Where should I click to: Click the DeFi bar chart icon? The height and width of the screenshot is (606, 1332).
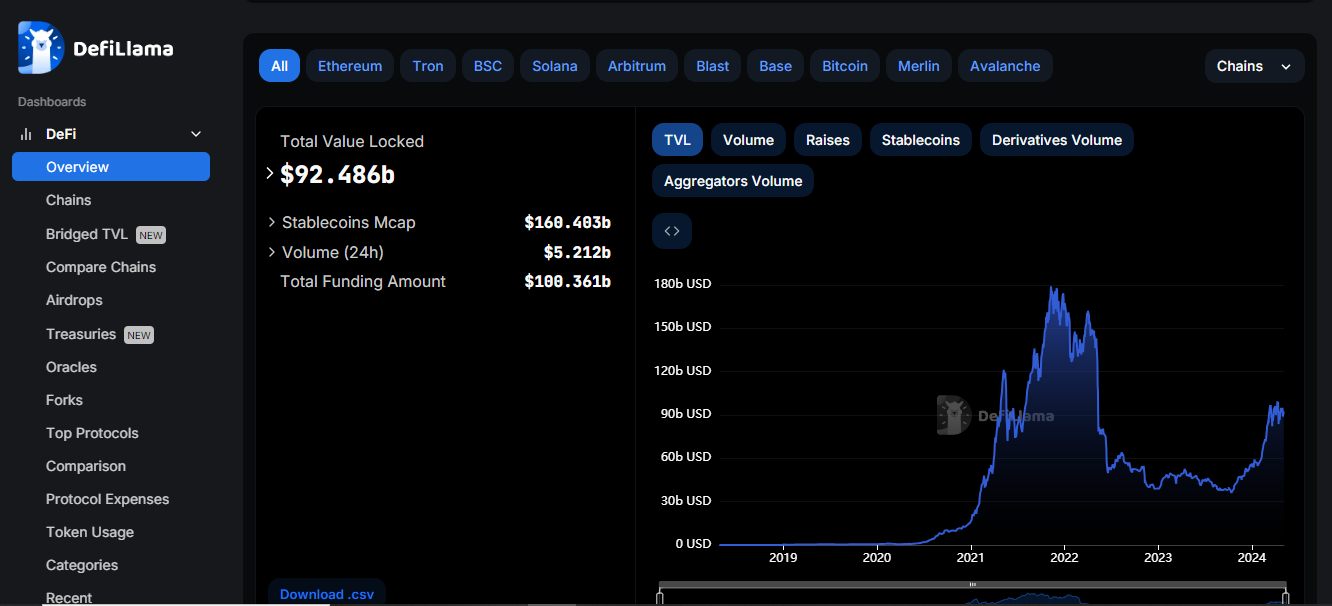click(x=26, y=134)
